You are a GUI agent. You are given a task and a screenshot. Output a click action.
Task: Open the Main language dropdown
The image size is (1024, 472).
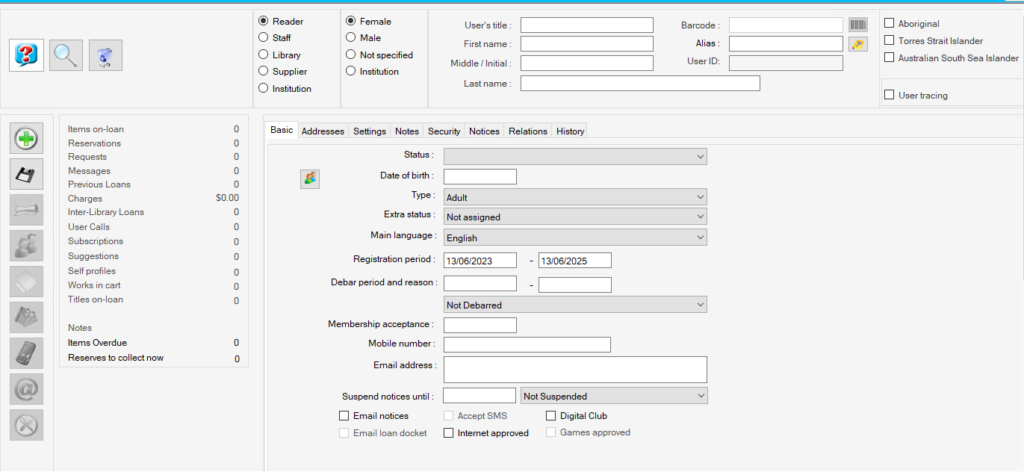575,238
